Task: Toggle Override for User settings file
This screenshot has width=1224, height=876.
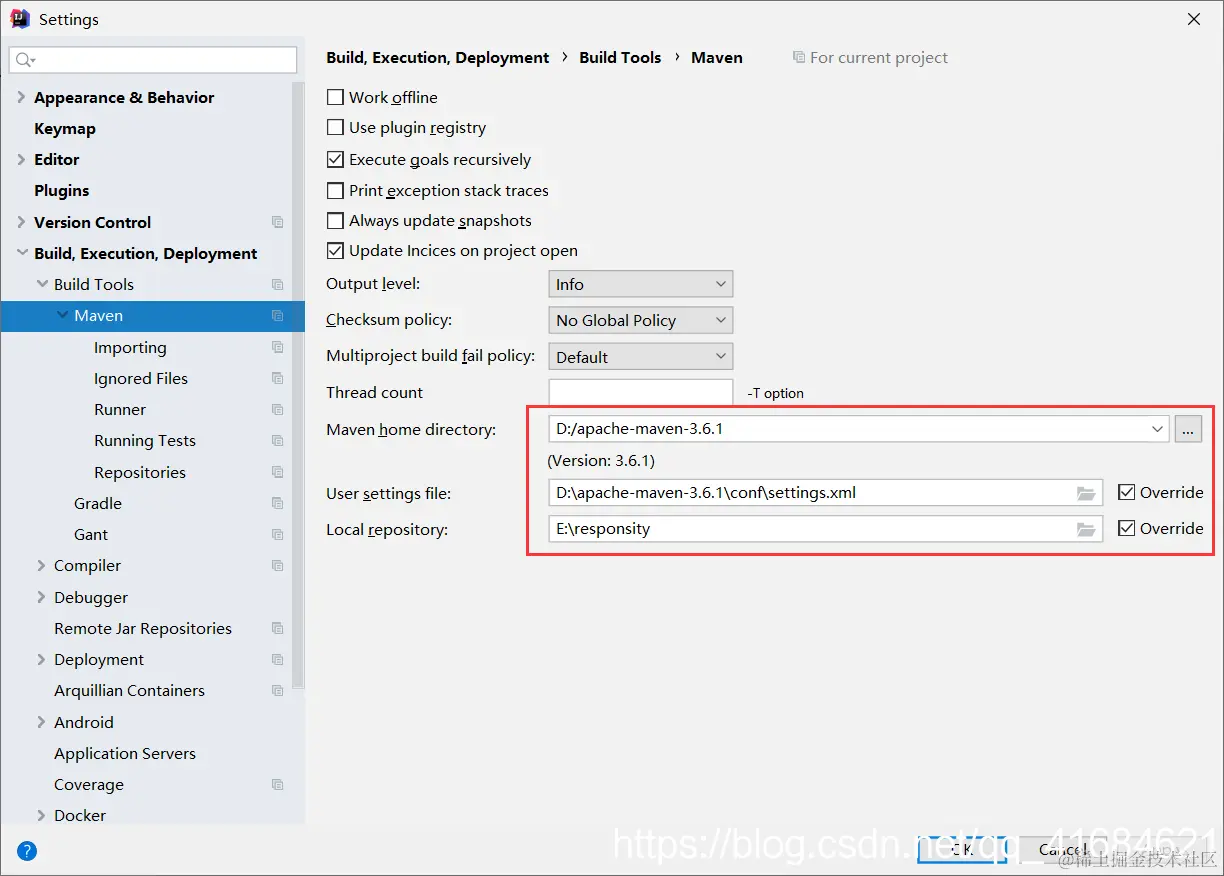Action: click(x=1127, y=492)
